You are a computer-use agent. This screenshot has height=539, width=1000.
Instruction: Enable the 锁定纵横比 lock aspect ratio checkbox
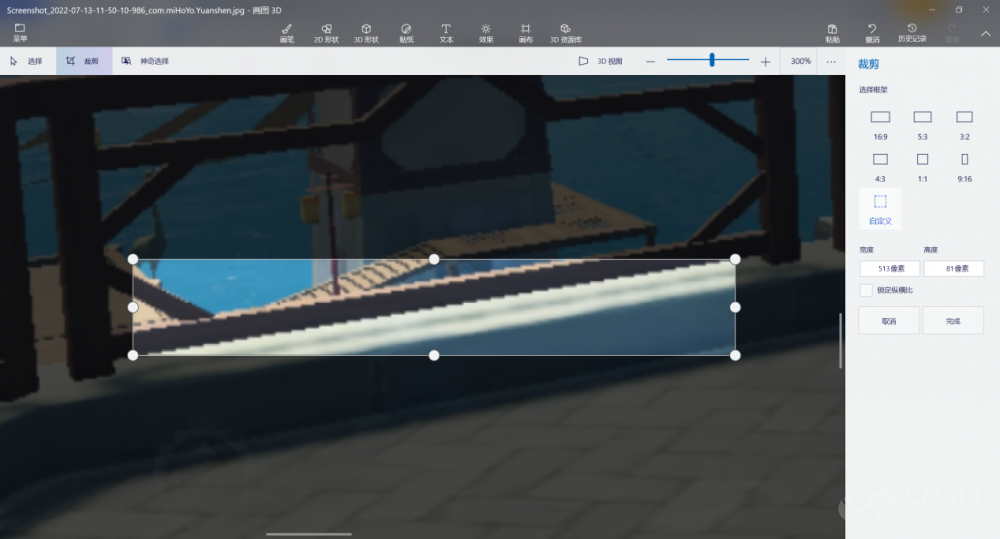[865, 290]
